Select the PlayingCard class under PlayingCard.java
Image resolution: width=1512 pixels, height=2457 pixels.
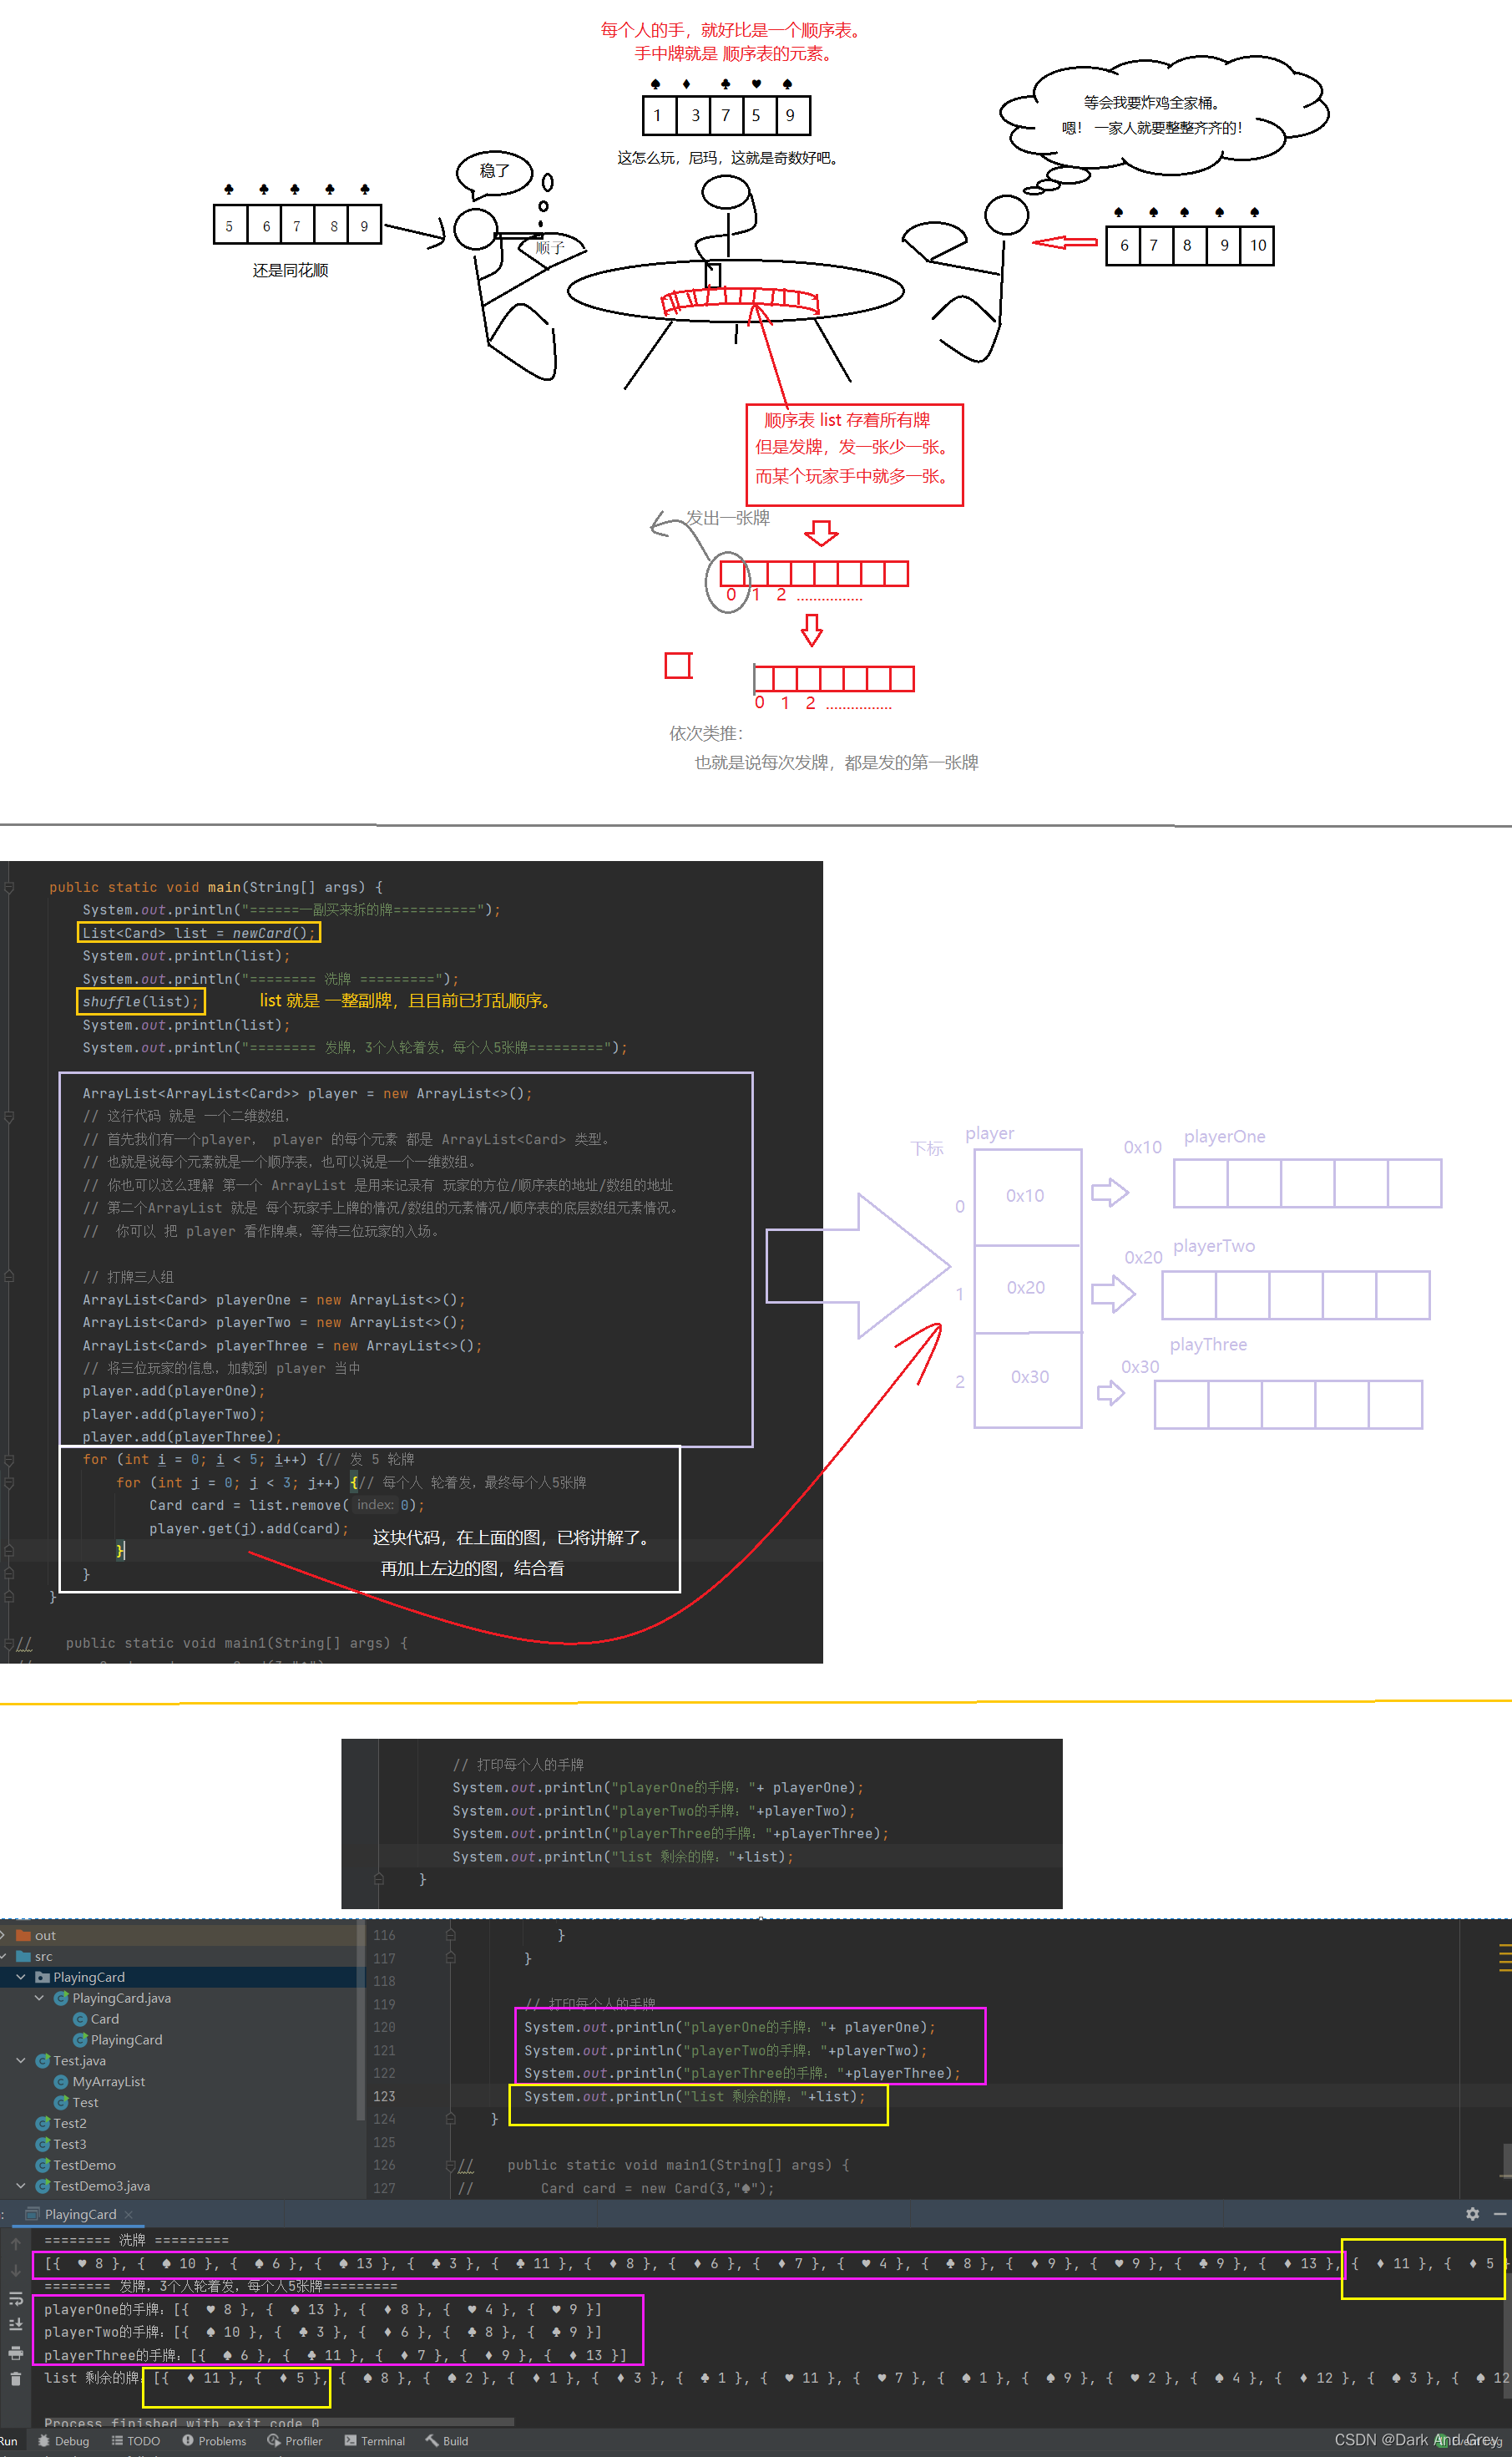coord(117,2040)
